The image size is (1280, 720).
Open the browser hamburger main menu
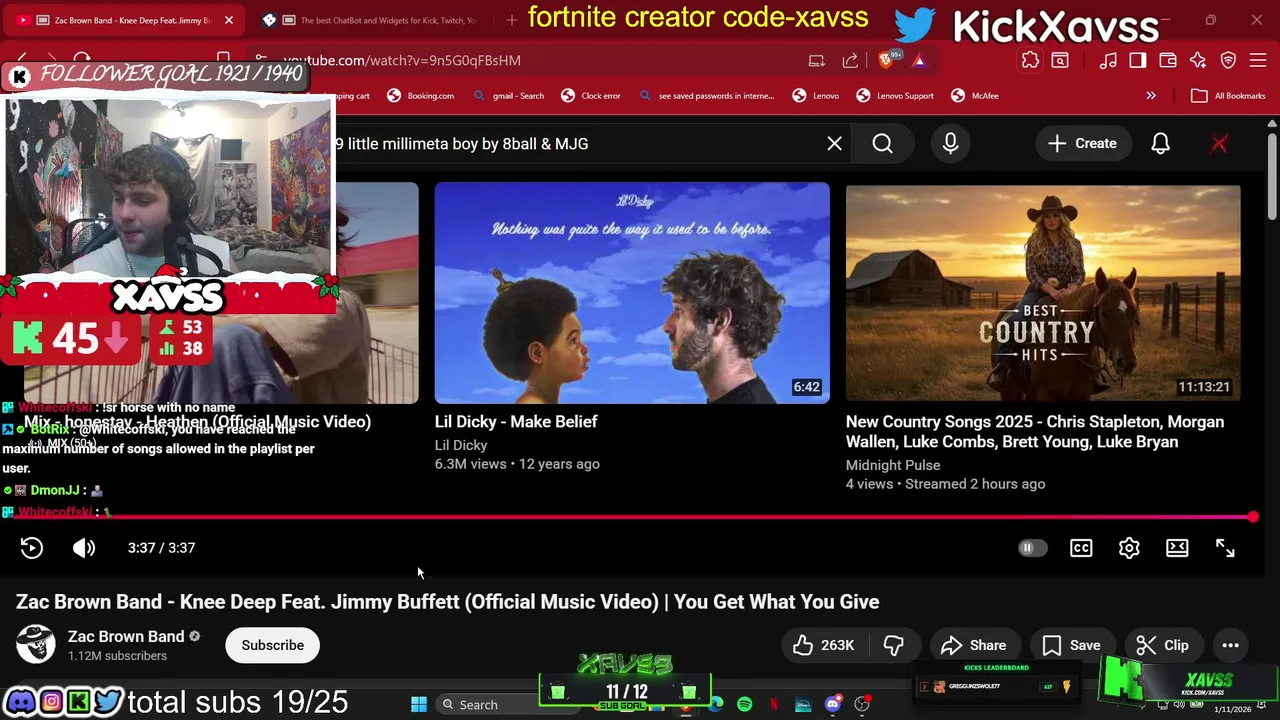[x=1258, y=61]
